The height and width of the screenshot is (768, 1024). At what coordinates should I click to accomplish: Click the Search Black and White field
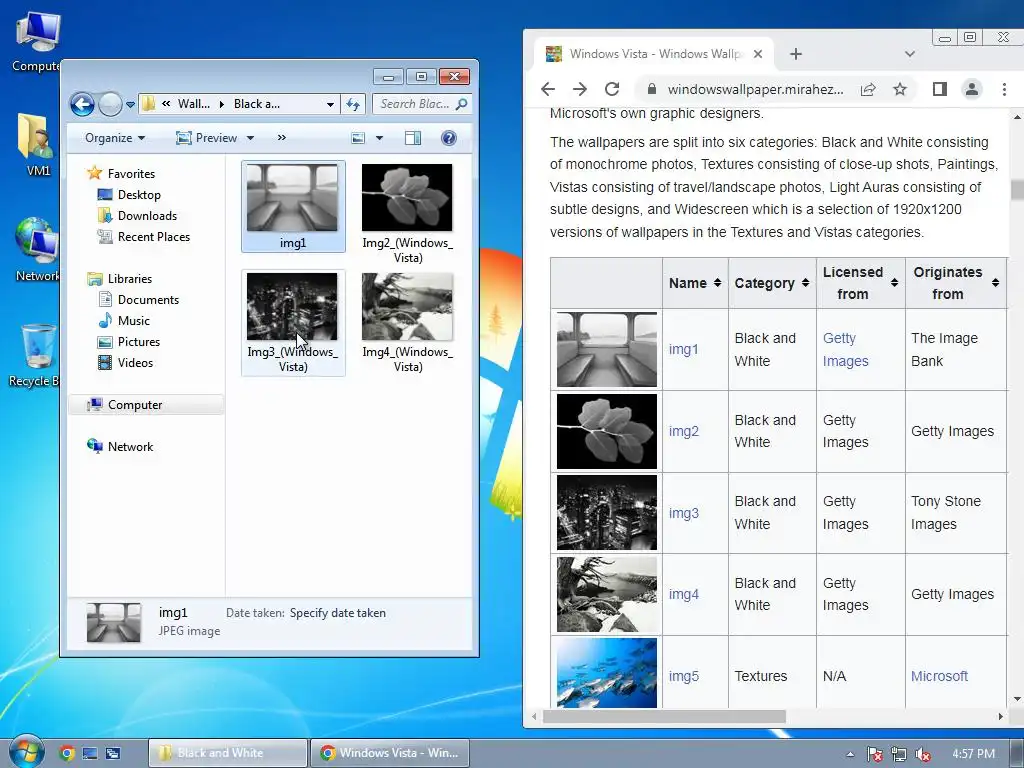coord(421,104)
